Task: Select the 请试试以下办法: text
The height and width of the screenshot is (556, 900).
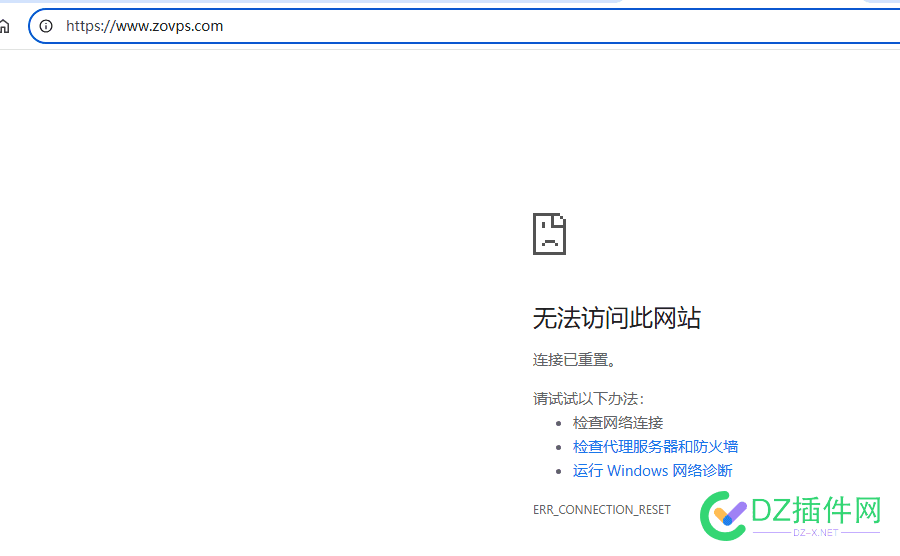Action: [x=589, y=398]
